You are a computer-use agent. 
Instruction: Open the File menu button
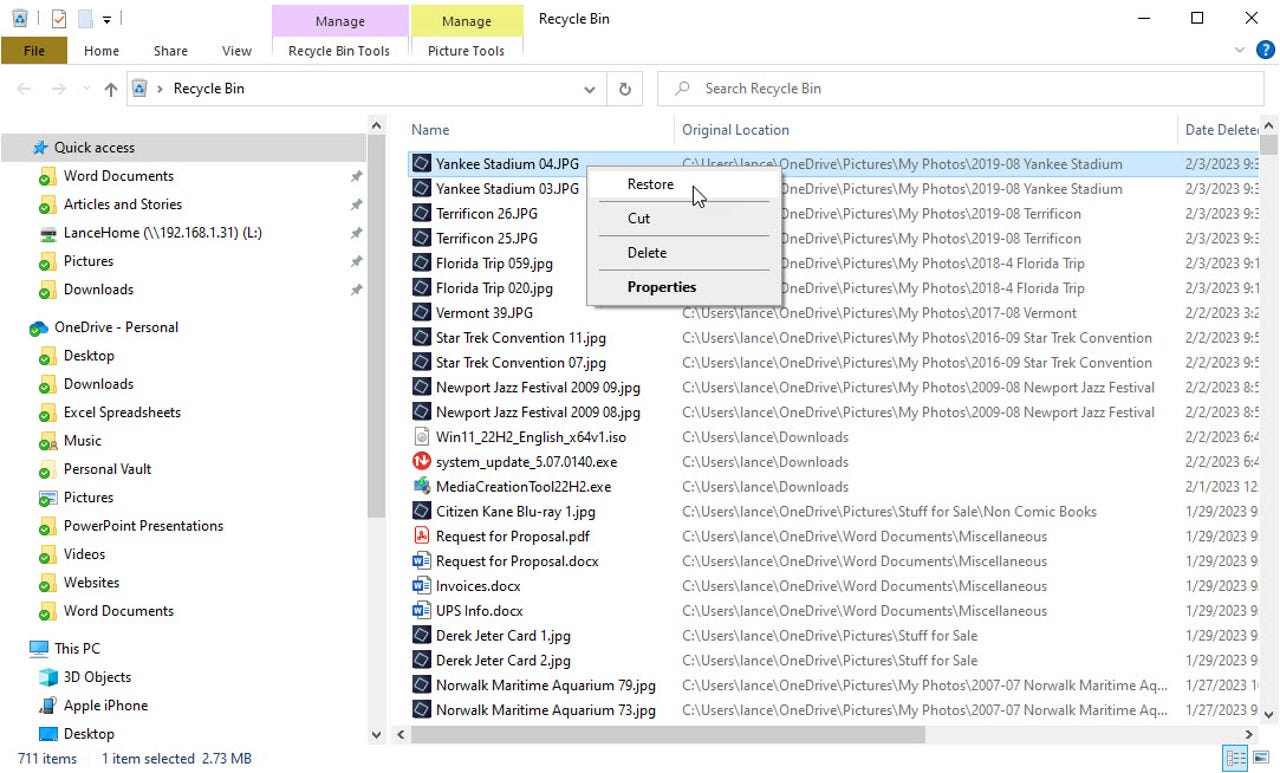(x=34, y=51)
